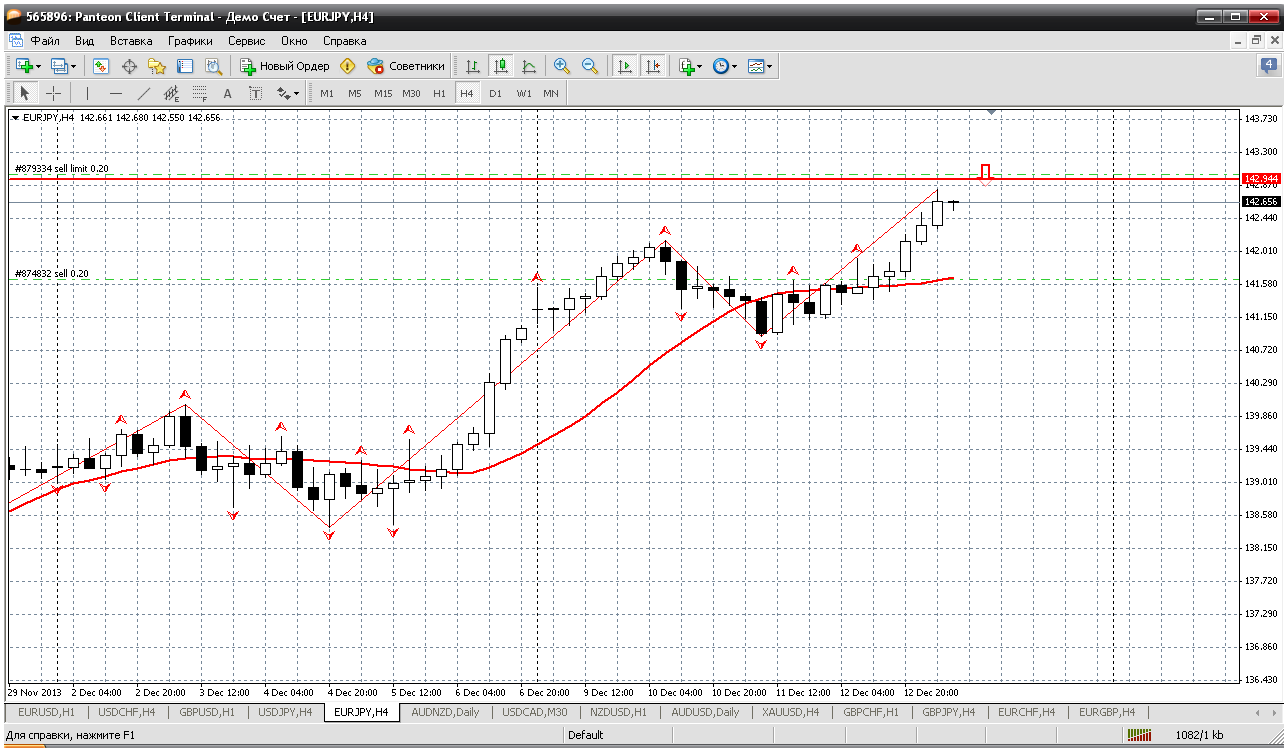Select the arrow cursor tool
This screenshot has height=748, width=1288.
coord(25,93)
